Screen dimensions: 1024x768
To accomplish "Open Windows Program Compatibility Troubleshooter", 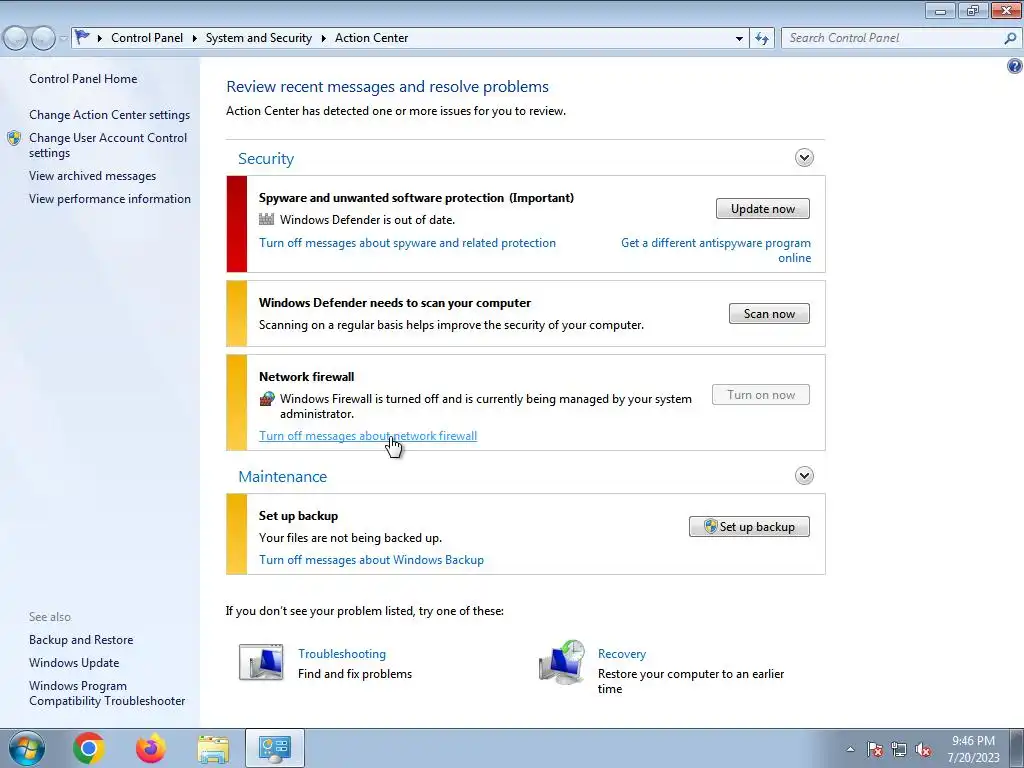I will (107, 693).
